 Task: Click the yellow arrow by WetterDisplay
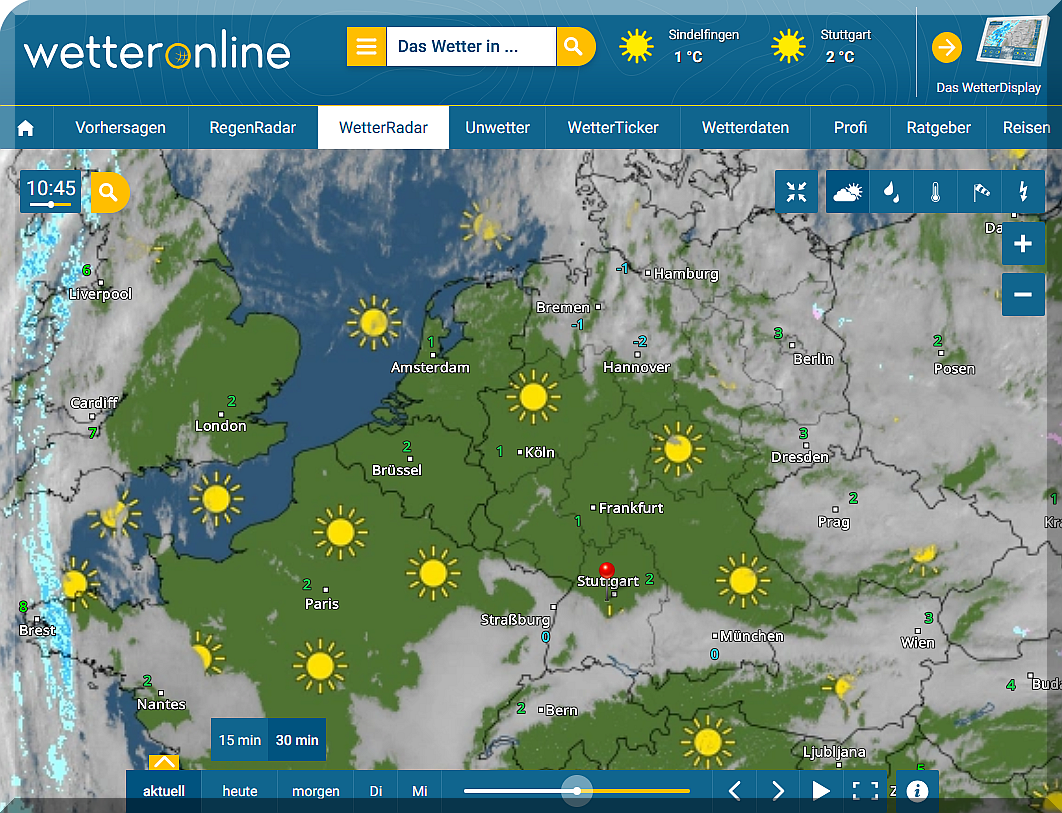point(946,47)
